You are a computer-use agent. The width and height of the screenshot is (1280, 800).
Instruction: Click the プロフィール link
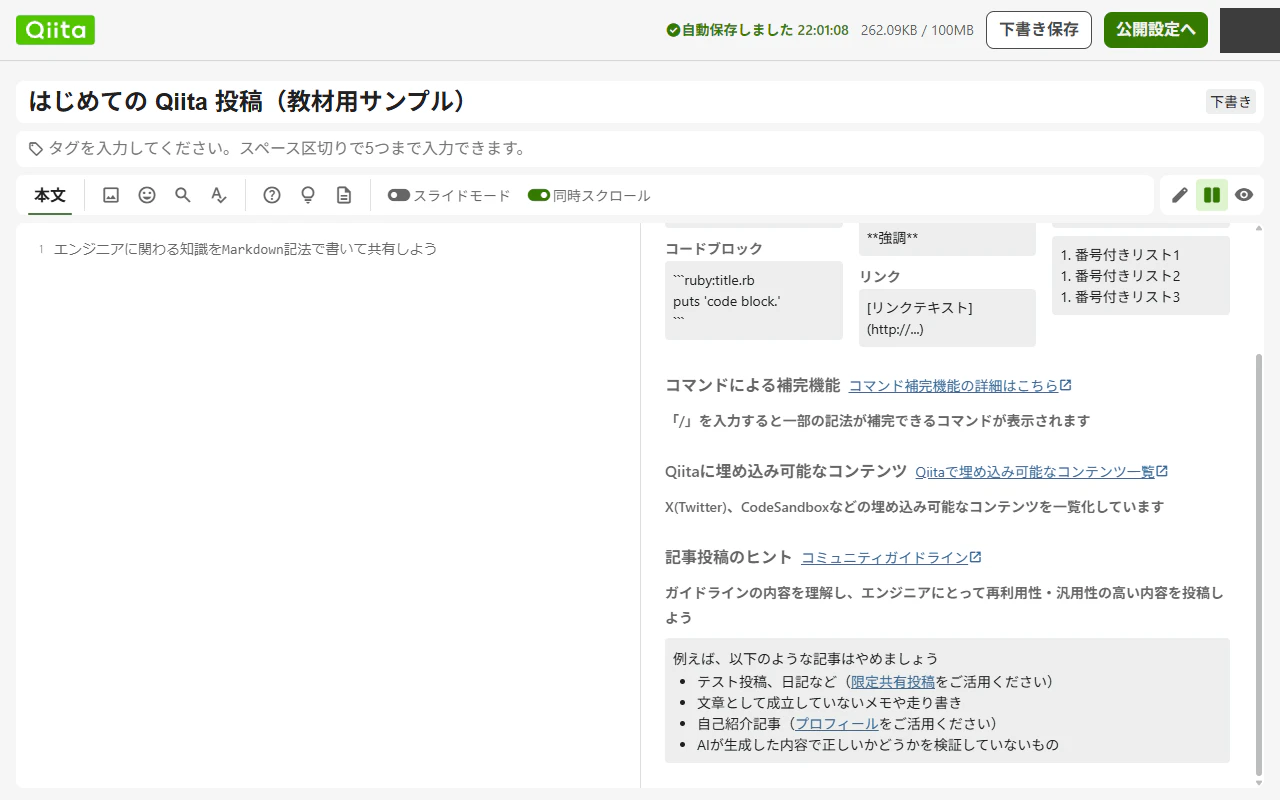(x=837, y=724)
